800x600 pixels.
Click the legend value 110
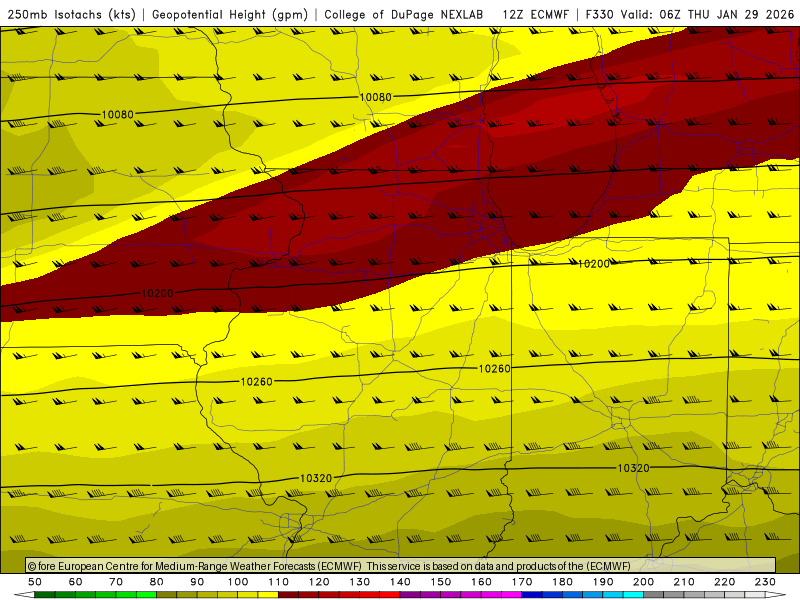click(x=279, y=582)
